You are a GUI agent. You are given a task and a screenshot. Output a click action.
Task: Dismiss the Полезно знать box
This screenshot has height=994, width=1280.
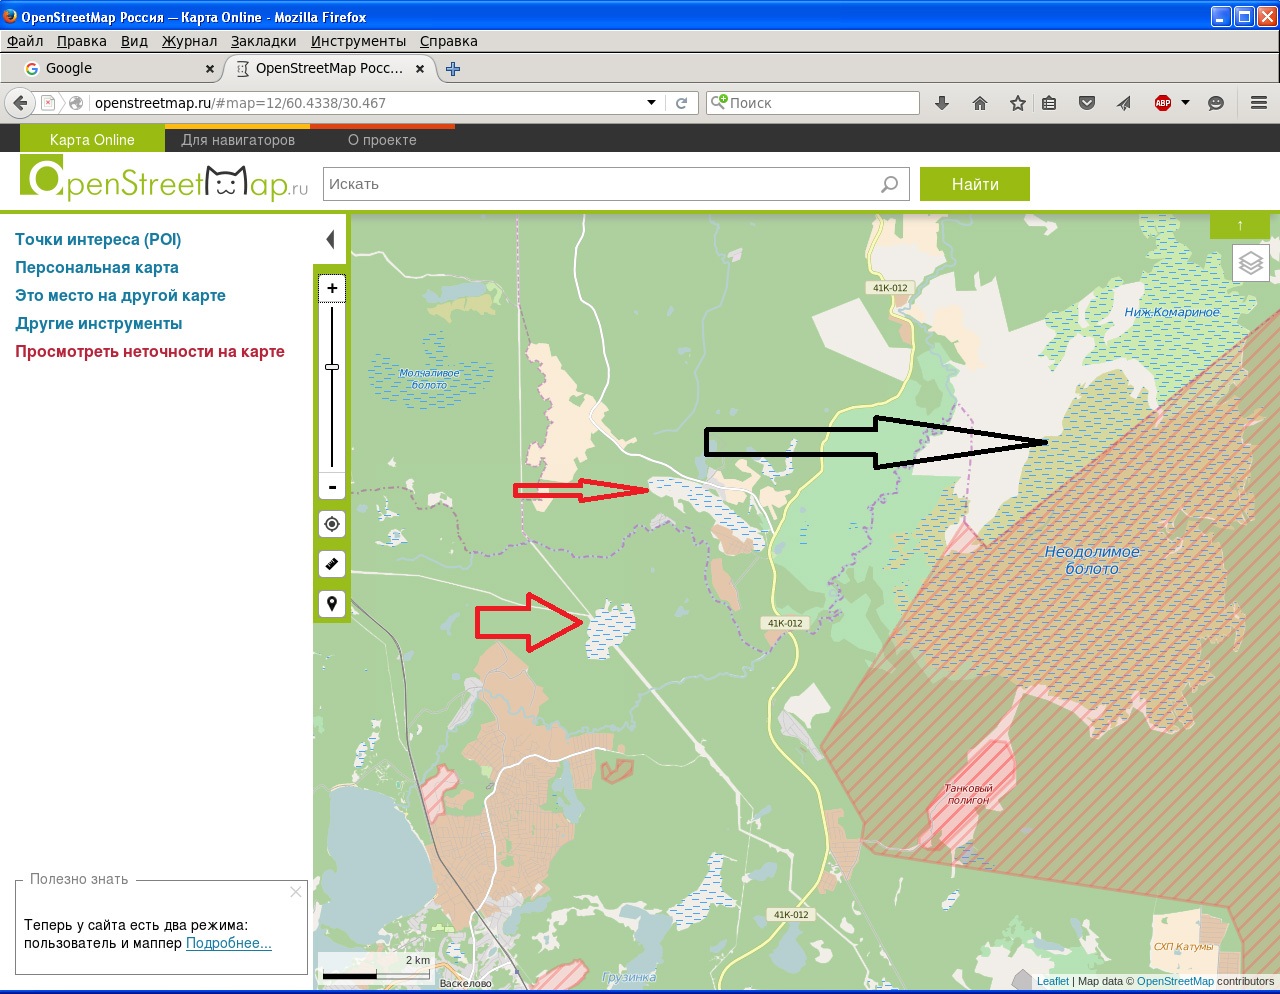coord(296,892)
